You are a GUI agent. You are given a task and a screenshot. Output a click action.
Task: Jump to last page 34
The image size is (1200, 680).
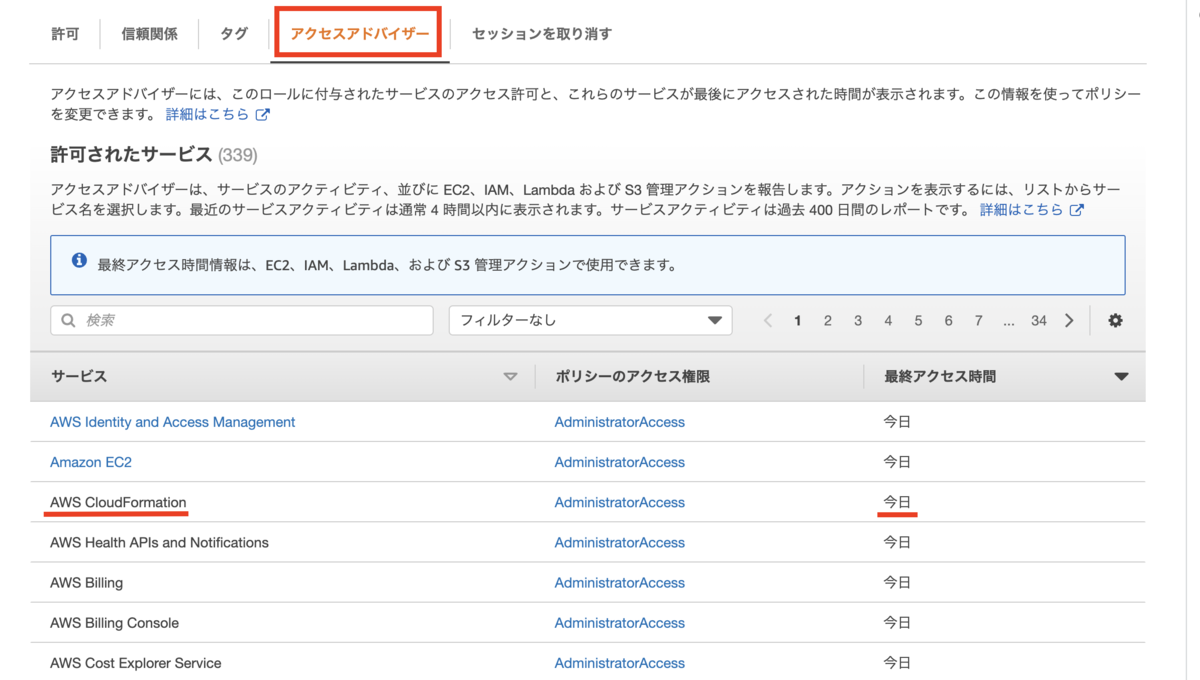click(1039, 321)
